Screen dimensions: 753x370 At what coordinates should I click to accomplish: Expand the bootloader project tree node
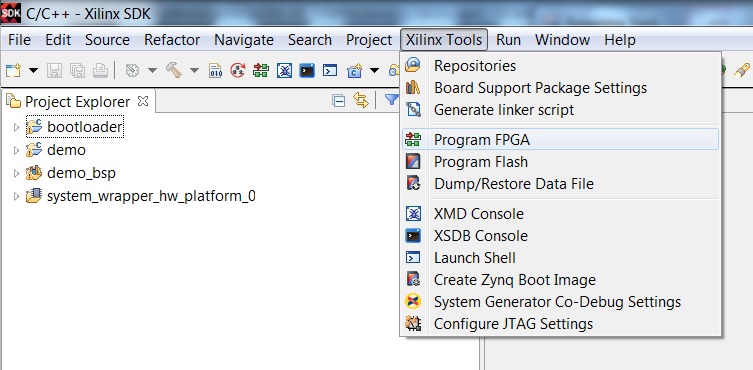click(16, 127)
